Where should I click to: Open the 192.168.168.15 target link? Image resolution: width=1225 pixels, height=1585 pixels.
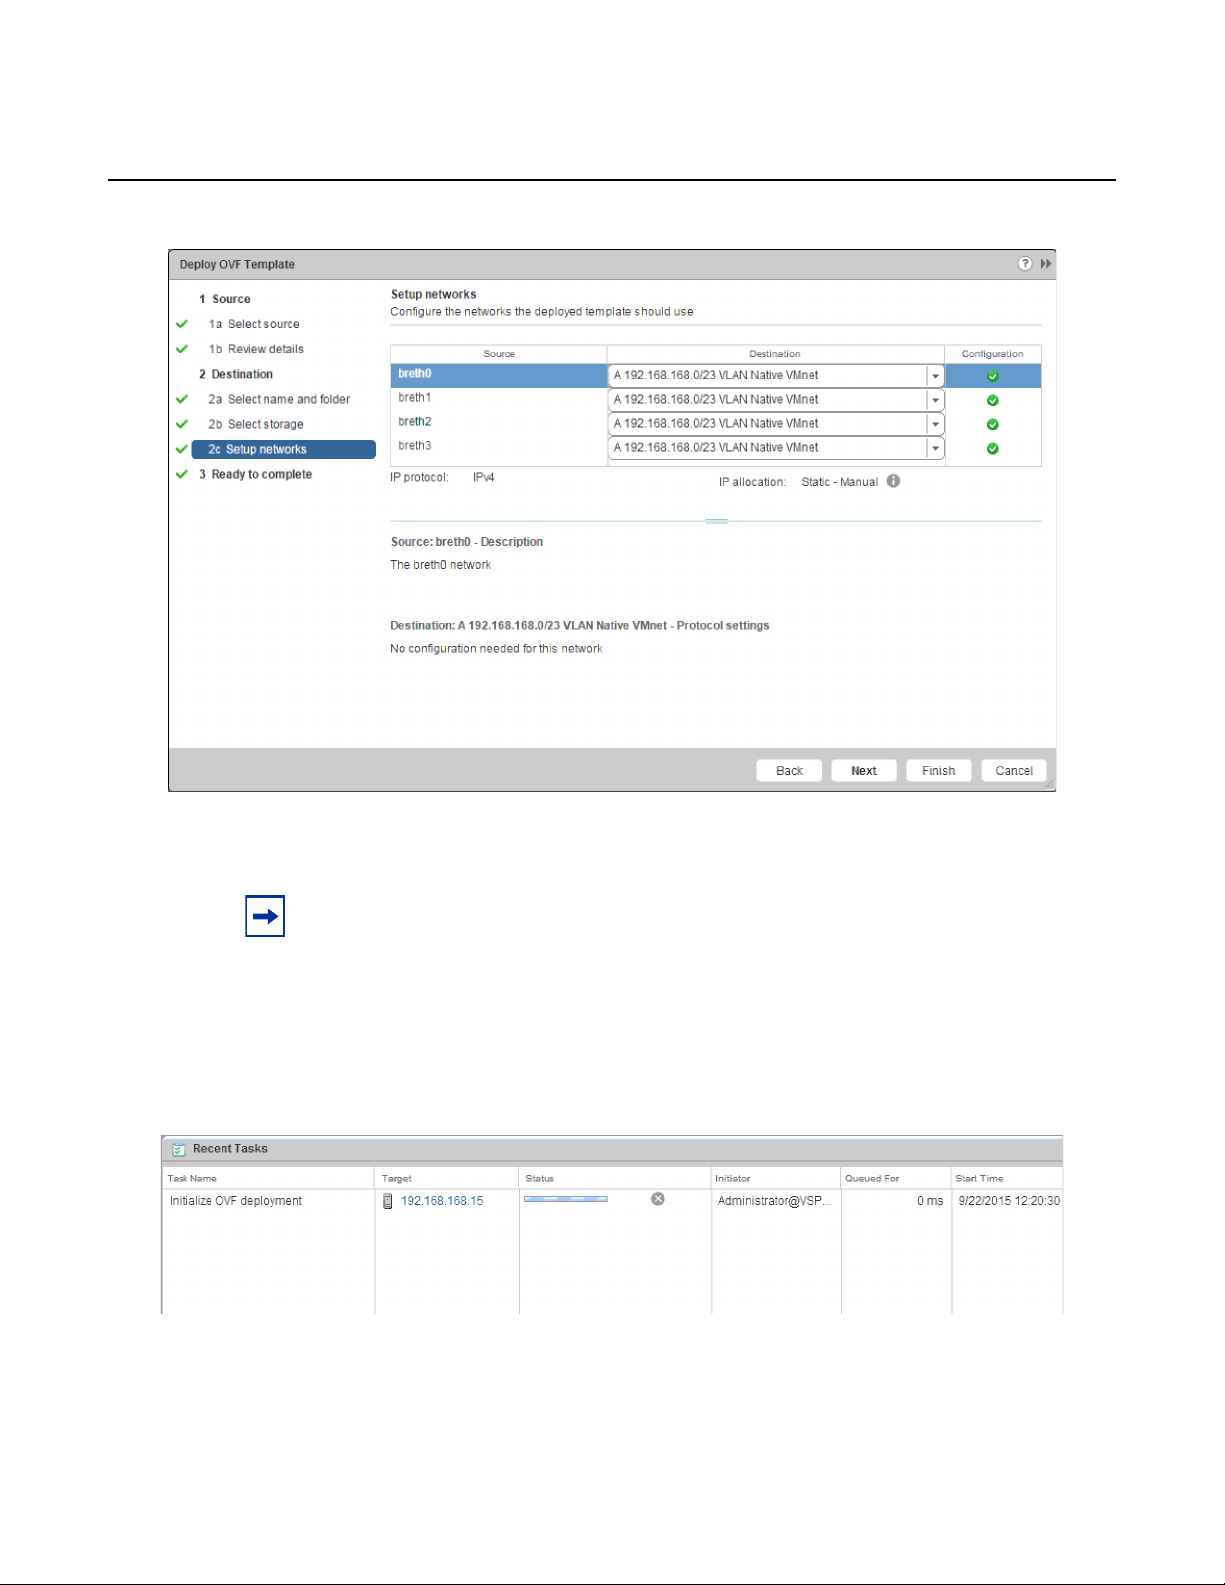(x=442, y=1201)
